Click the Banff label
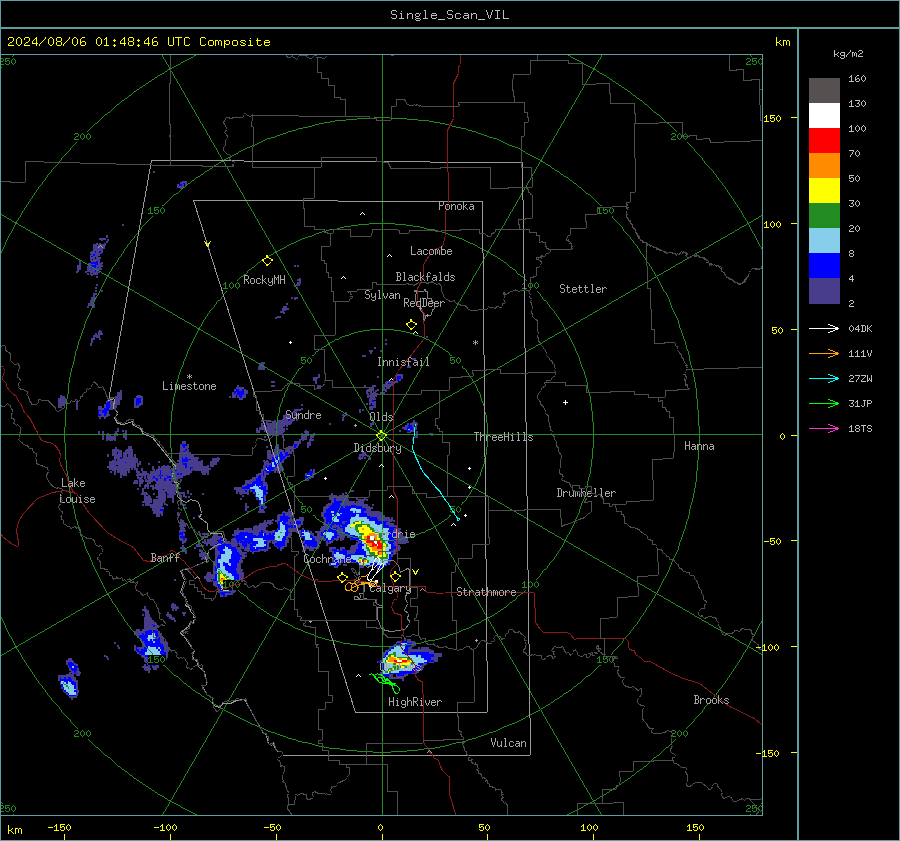The height and width of the screenshot is (841, 900). (165, 558)
